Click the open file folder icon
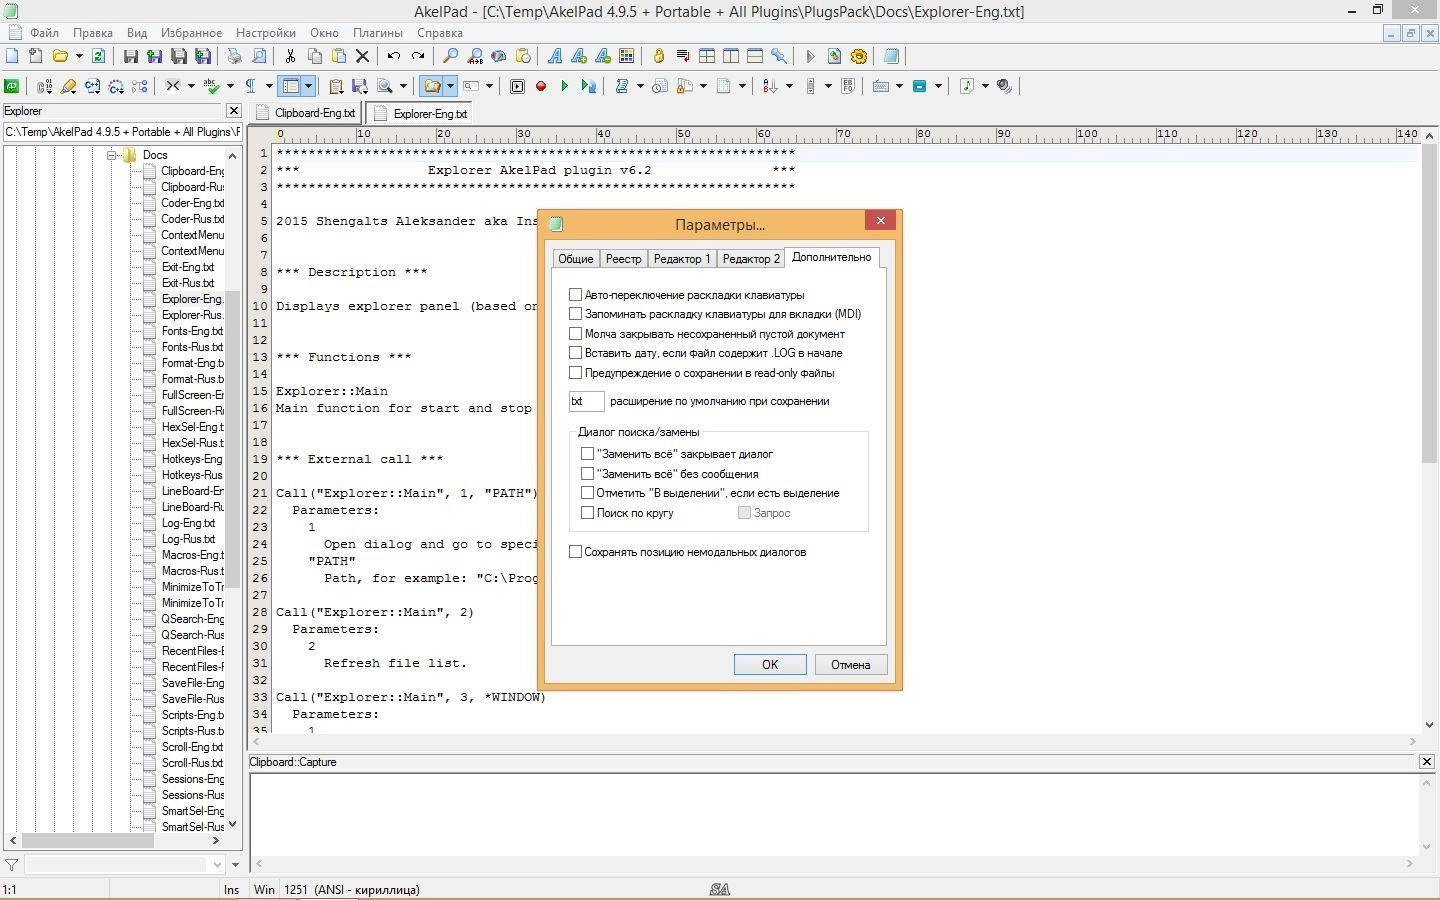Screen dimensions: 1440x900 click(x=60, y=57)
